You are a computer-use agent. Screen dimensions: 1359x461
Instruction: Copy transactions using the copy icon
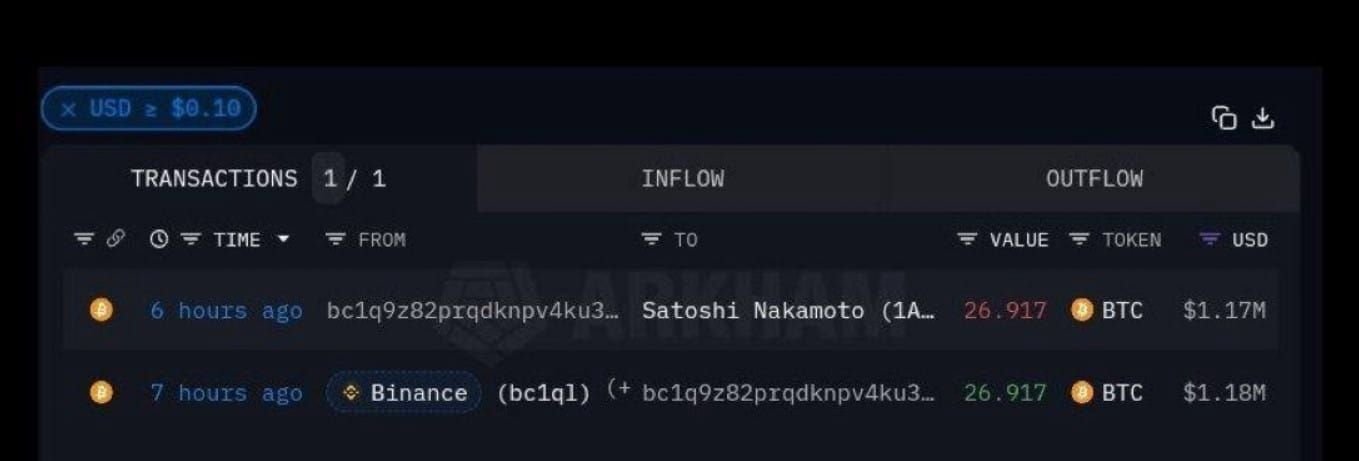click(1224, 118)
